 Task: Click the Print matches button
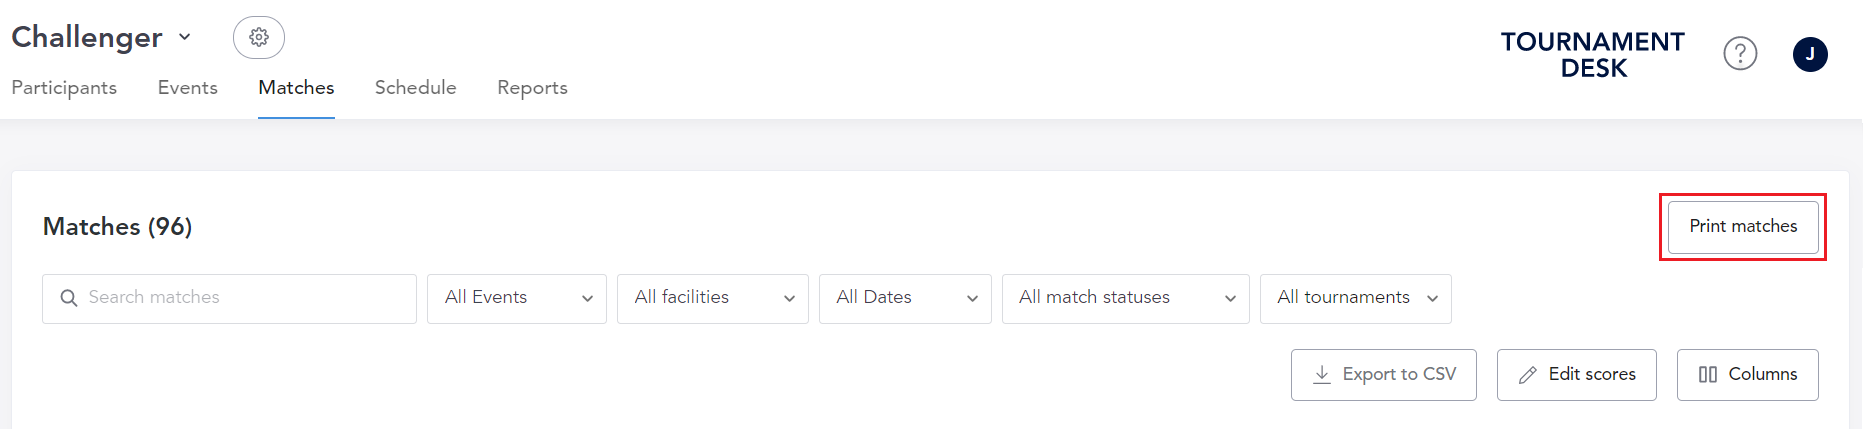tap(1743, 227)
